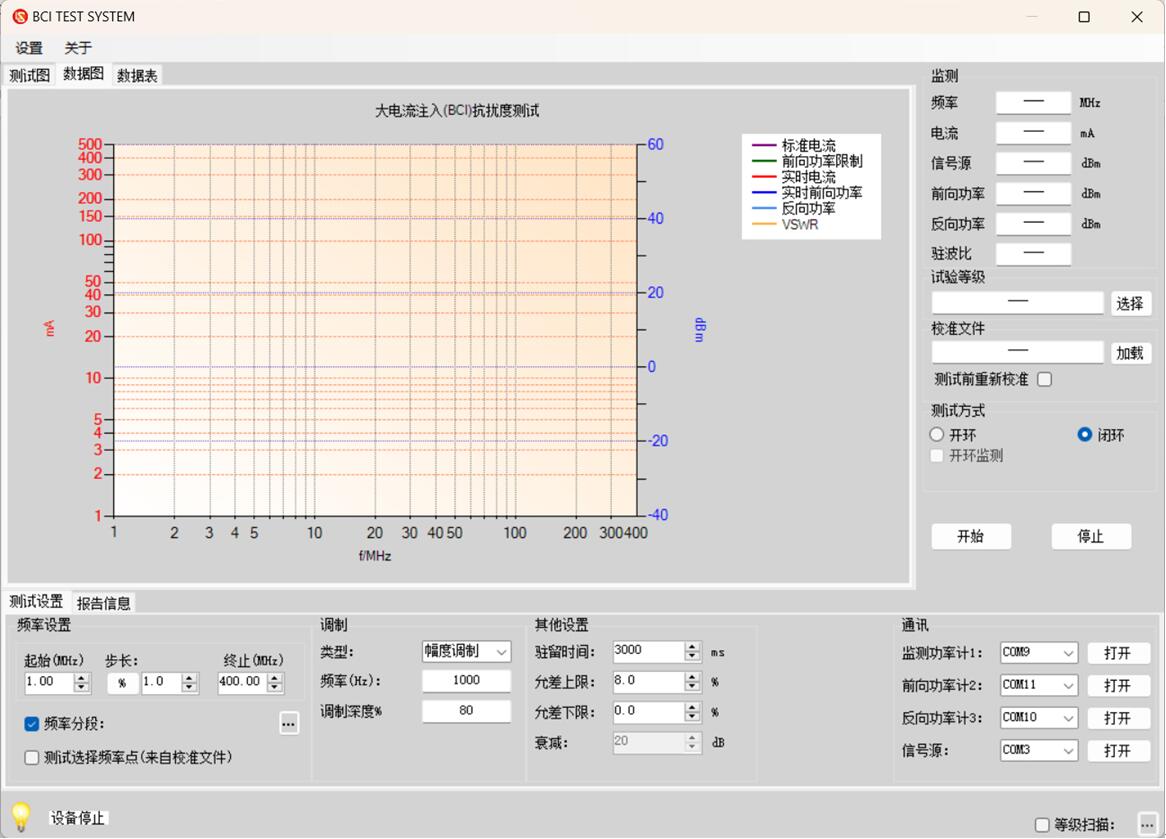1166x839 pixels.
Task: Click 打开 for 监测功率计1
Action: click(x=1118, y=653)
